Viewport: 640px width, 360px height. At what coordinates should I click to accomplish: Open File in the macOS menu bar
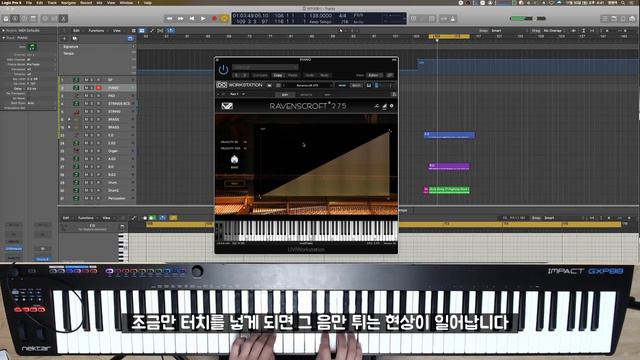[x=29, y=2]
